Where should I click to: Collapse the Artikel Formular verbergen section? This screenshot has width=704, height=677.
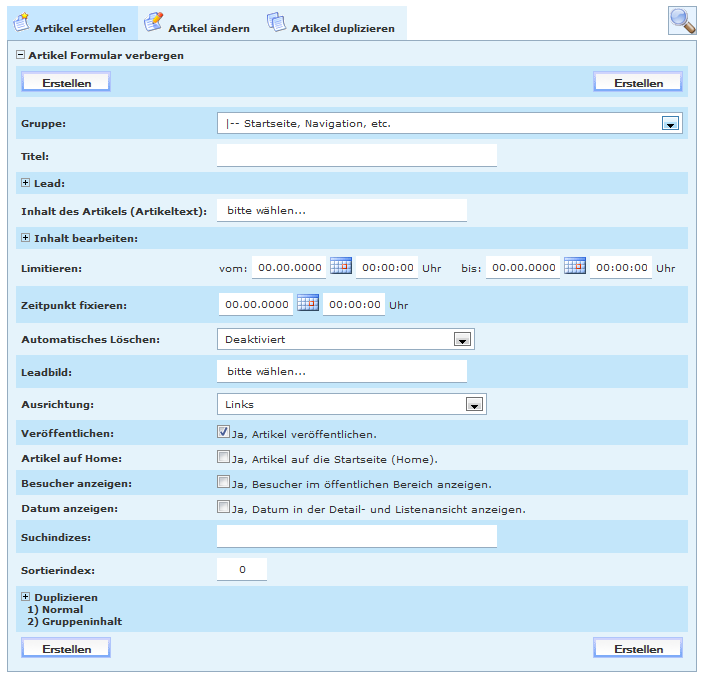tap(20, 56)
